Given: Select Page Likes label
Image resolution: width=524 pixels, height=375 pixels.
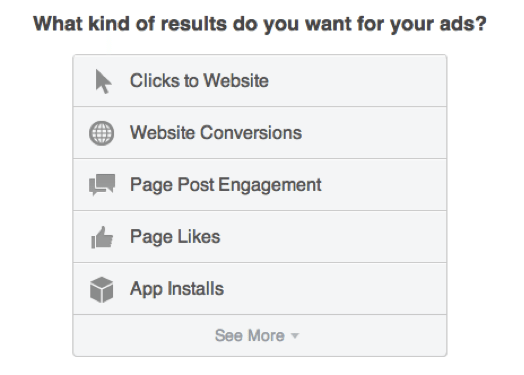Looking at the screenshot, I should coord(175,237).
